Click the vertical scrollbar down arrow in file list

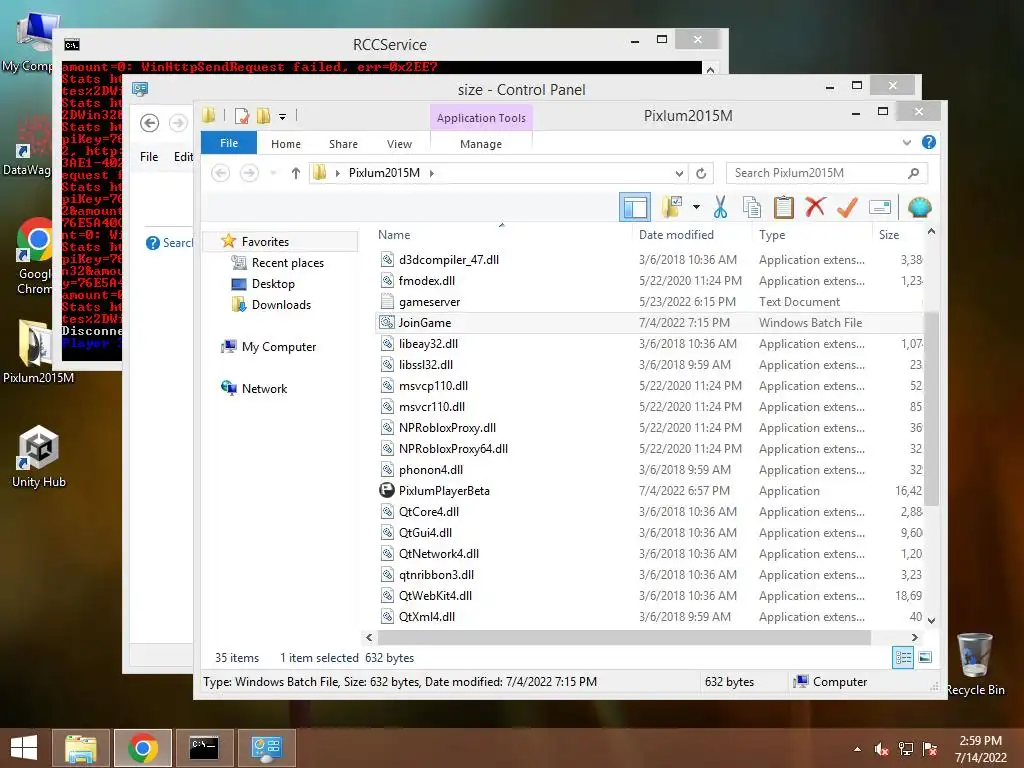(931, 621)
